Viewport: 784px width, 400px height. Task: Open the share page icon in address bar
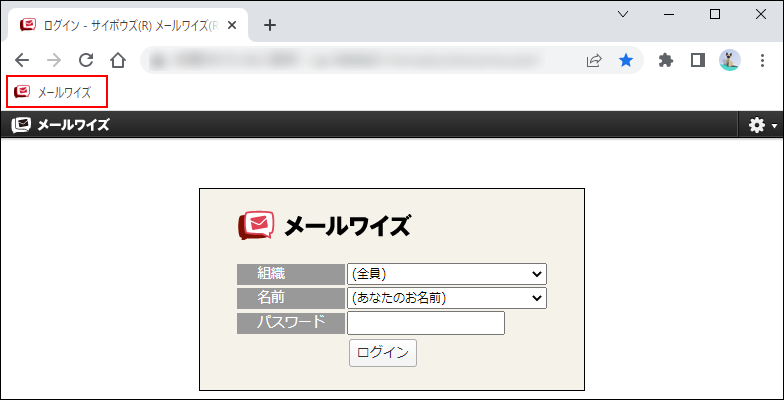tap(594, 60)
